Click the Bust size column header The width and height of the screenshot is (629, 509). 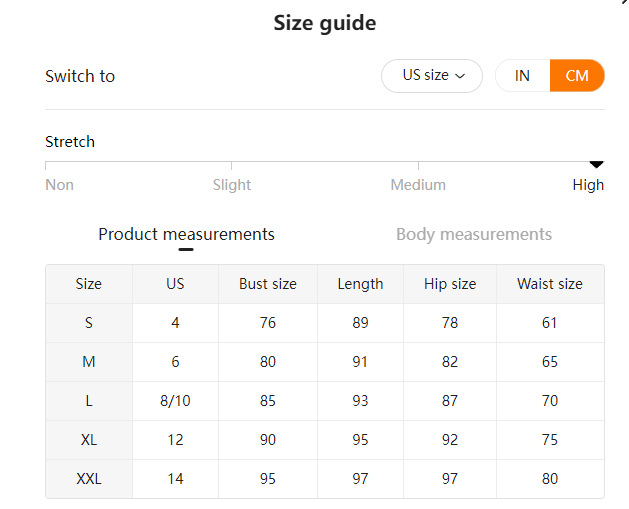(268, 284)
